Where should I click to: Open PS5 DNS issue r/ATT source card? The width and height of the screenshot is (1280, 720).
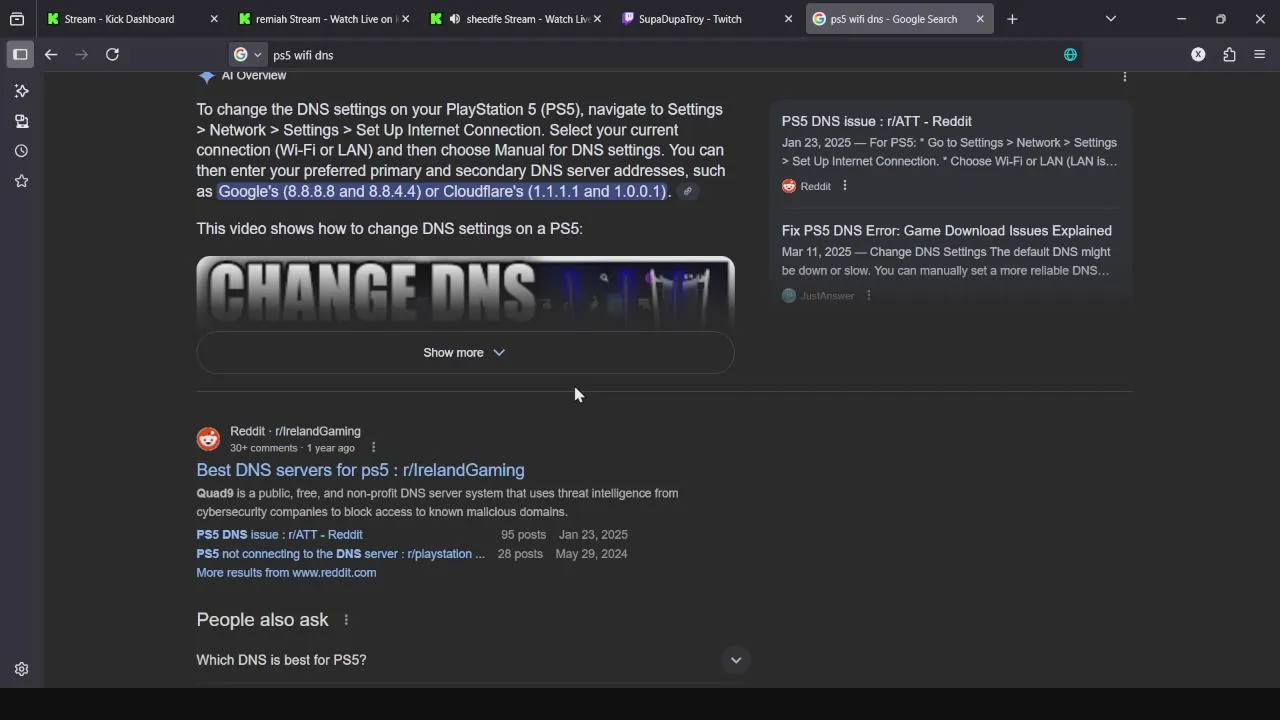877,121
